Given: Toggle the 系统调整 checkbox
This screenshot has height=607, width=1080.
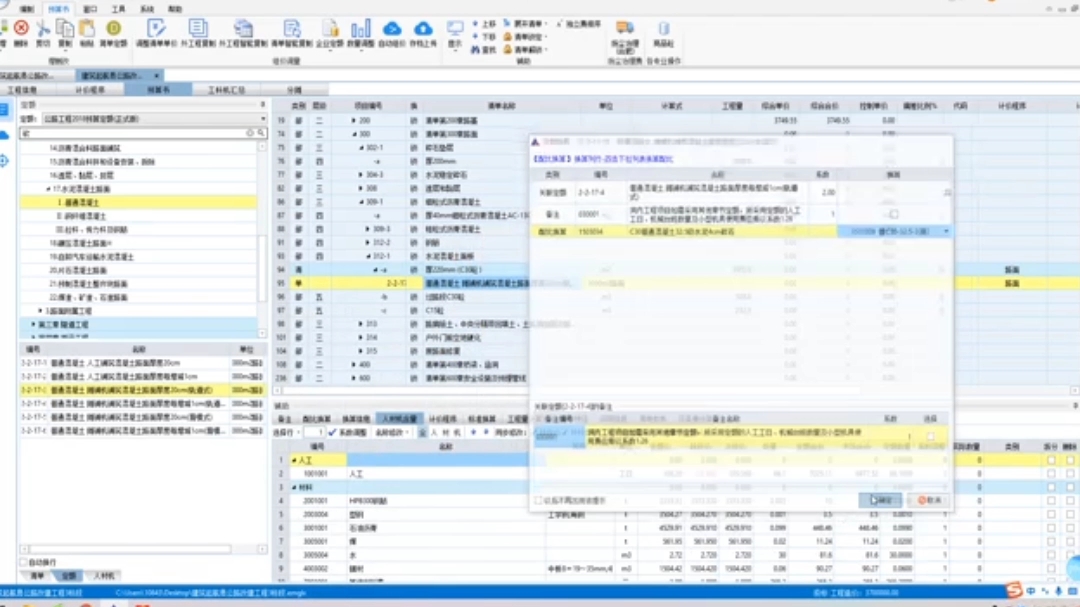Looking at the screenshot, I should pyautogui.click(x=332, y=431).
